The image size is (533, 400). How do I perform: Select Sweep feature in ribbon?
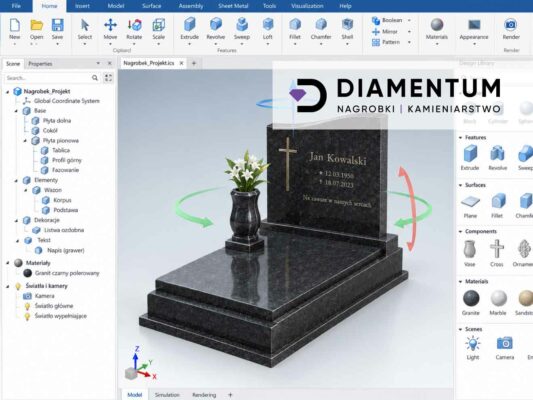pyautogui.click(x=242, y=25)
